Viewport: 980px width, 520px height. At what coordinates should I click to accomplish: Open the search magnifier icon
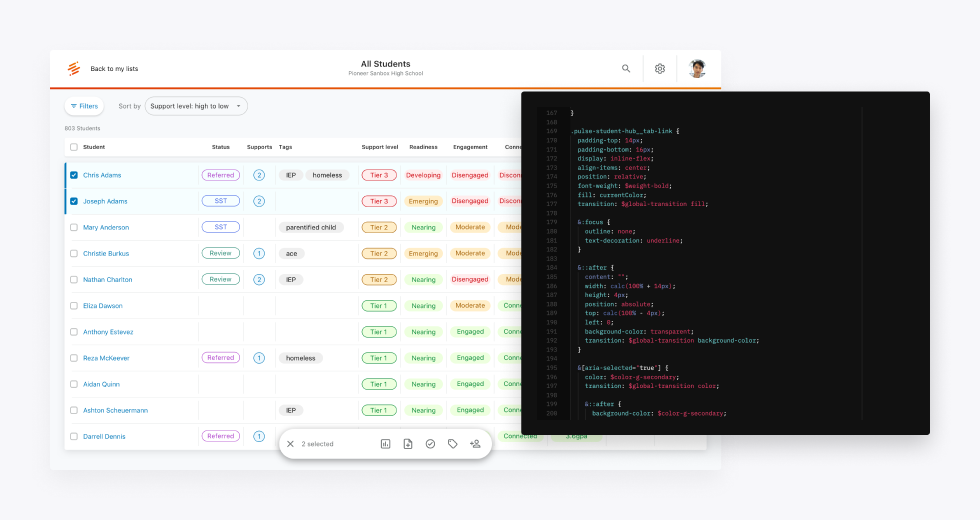click(626, 69)
